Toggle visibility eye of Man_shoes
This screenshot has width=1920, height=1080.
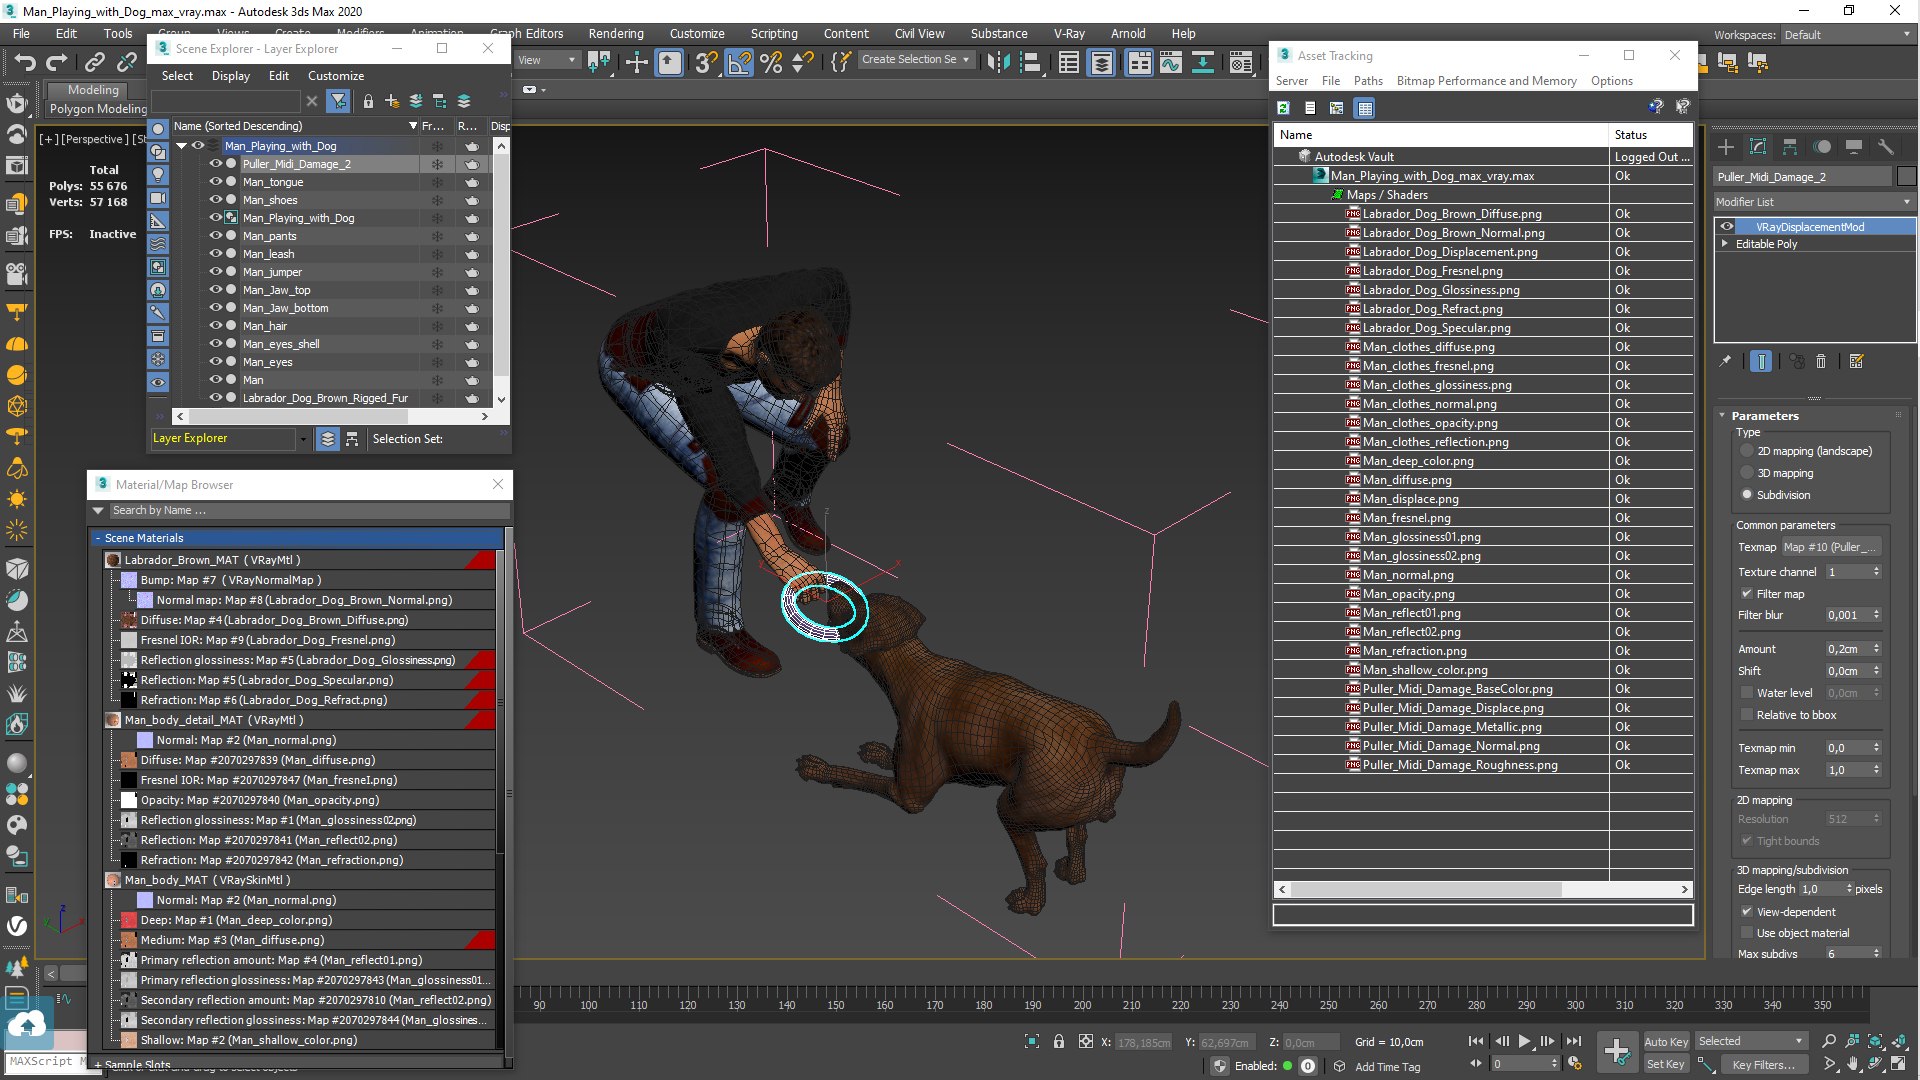214,200
